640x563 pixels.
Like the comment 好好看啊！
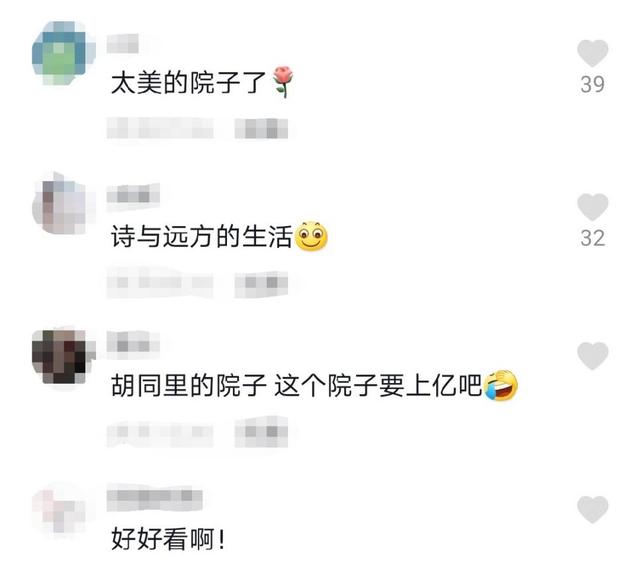(x=592, y=510)
